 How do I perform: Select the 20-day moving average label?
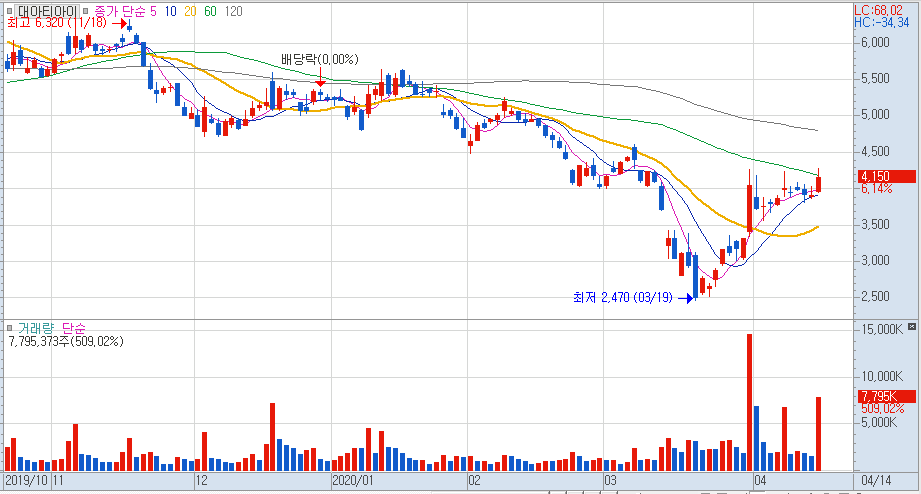point(190,11)
